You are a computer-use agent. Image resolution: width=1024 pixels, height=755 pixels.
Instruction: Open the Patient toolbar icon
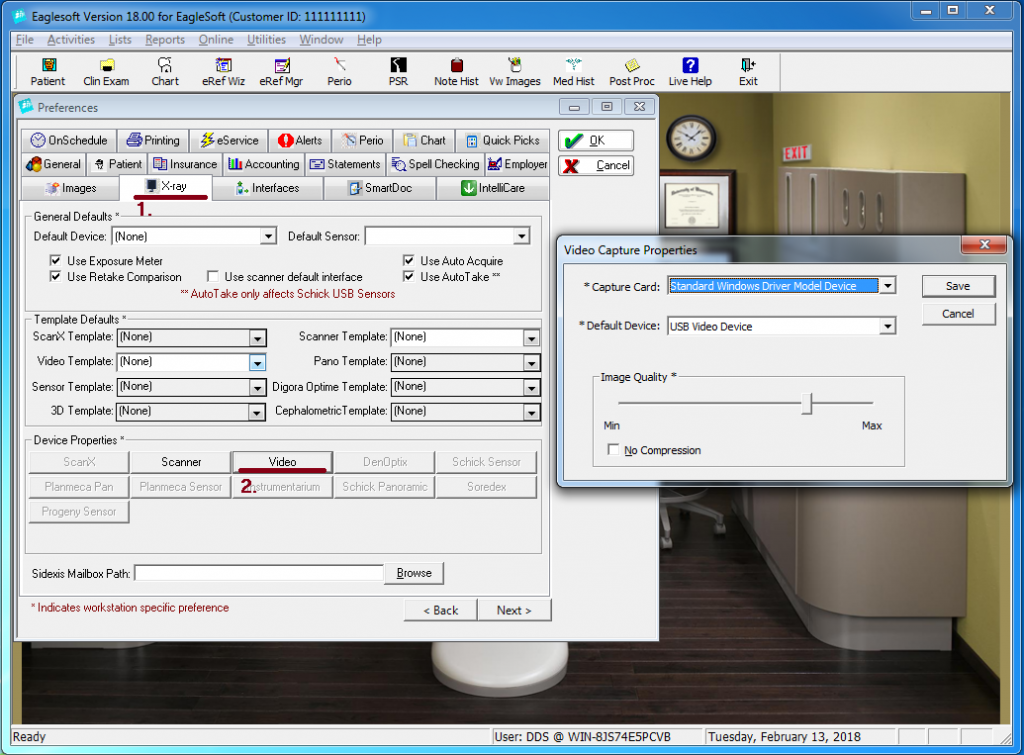[47, 71]
